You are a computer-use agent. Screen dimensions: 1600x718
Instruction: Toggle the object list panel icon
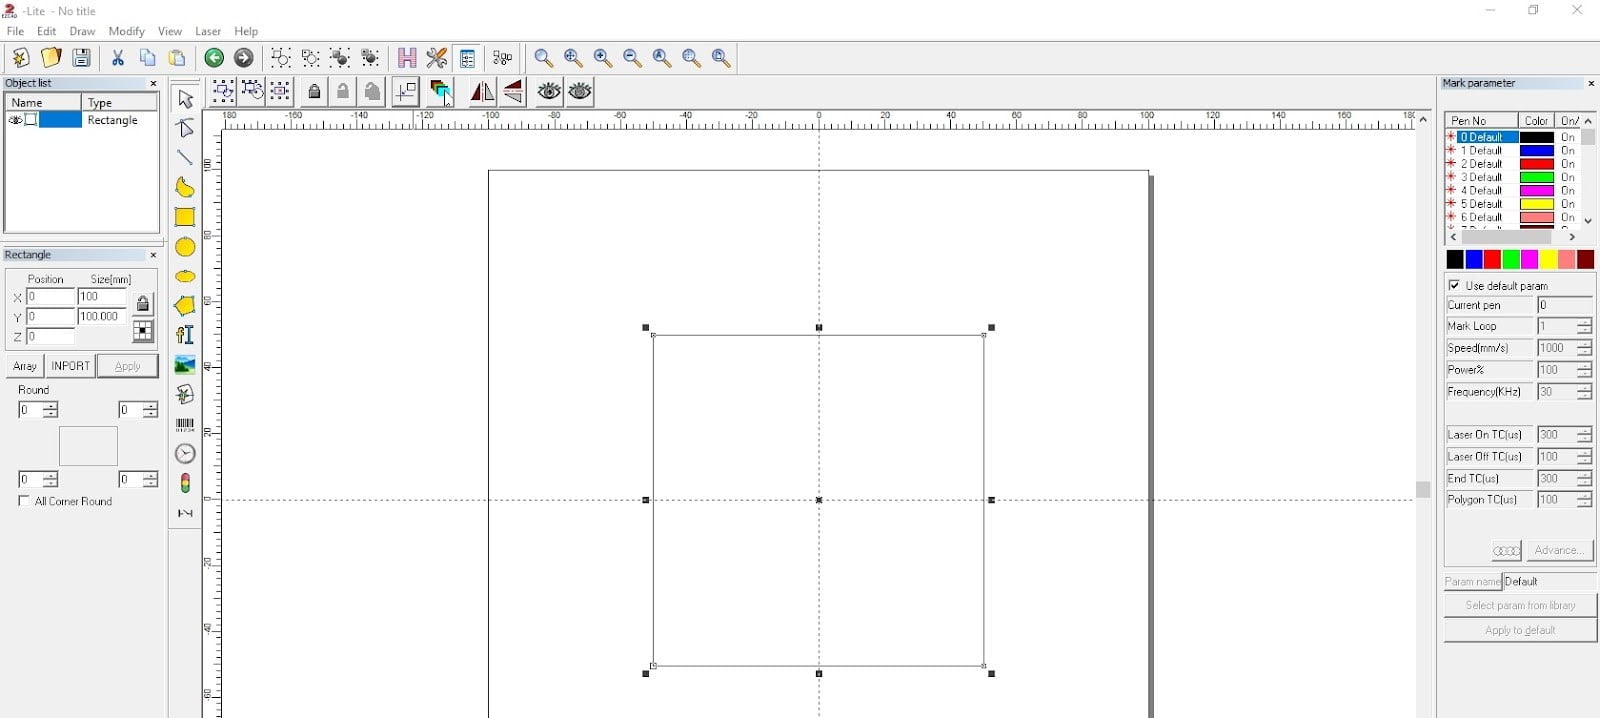(467, 58)
